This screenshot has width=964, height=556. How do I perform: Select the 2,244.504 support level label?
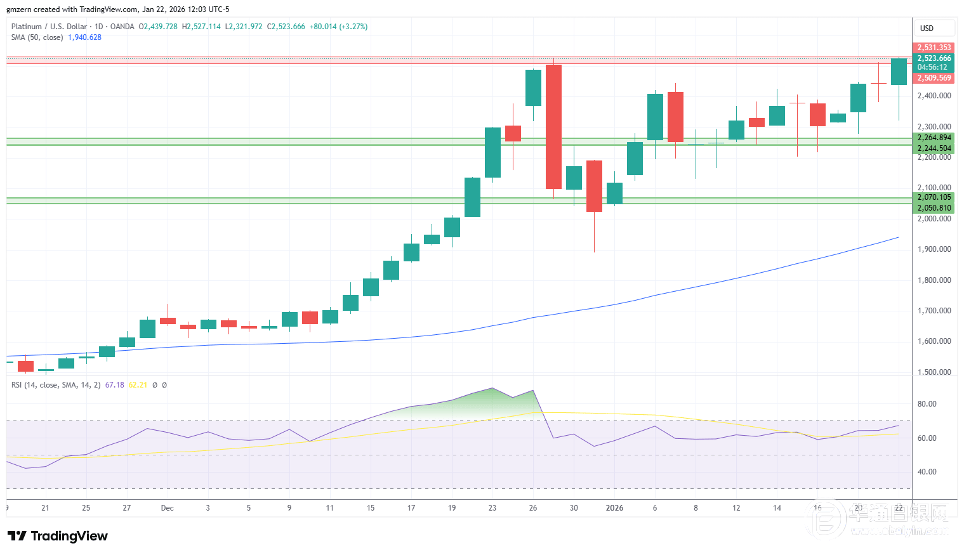click(934, 148)
